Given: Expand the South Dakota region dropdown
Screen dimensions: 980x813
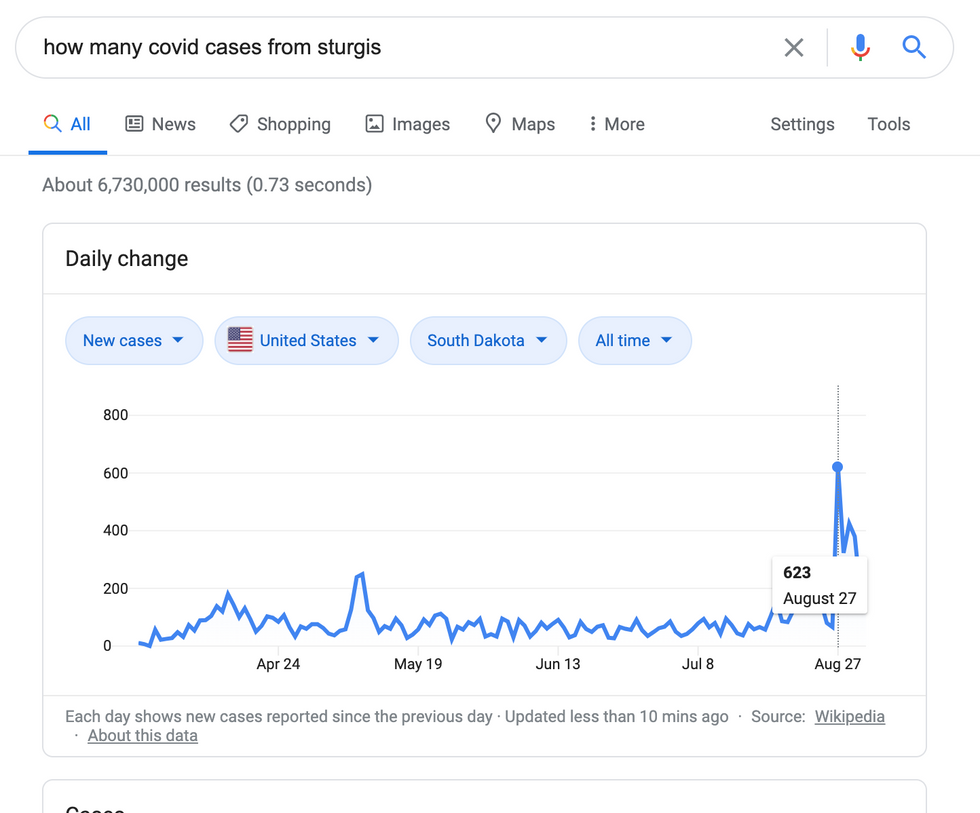Looking at the screenshot, I should (x=488, y=341).
